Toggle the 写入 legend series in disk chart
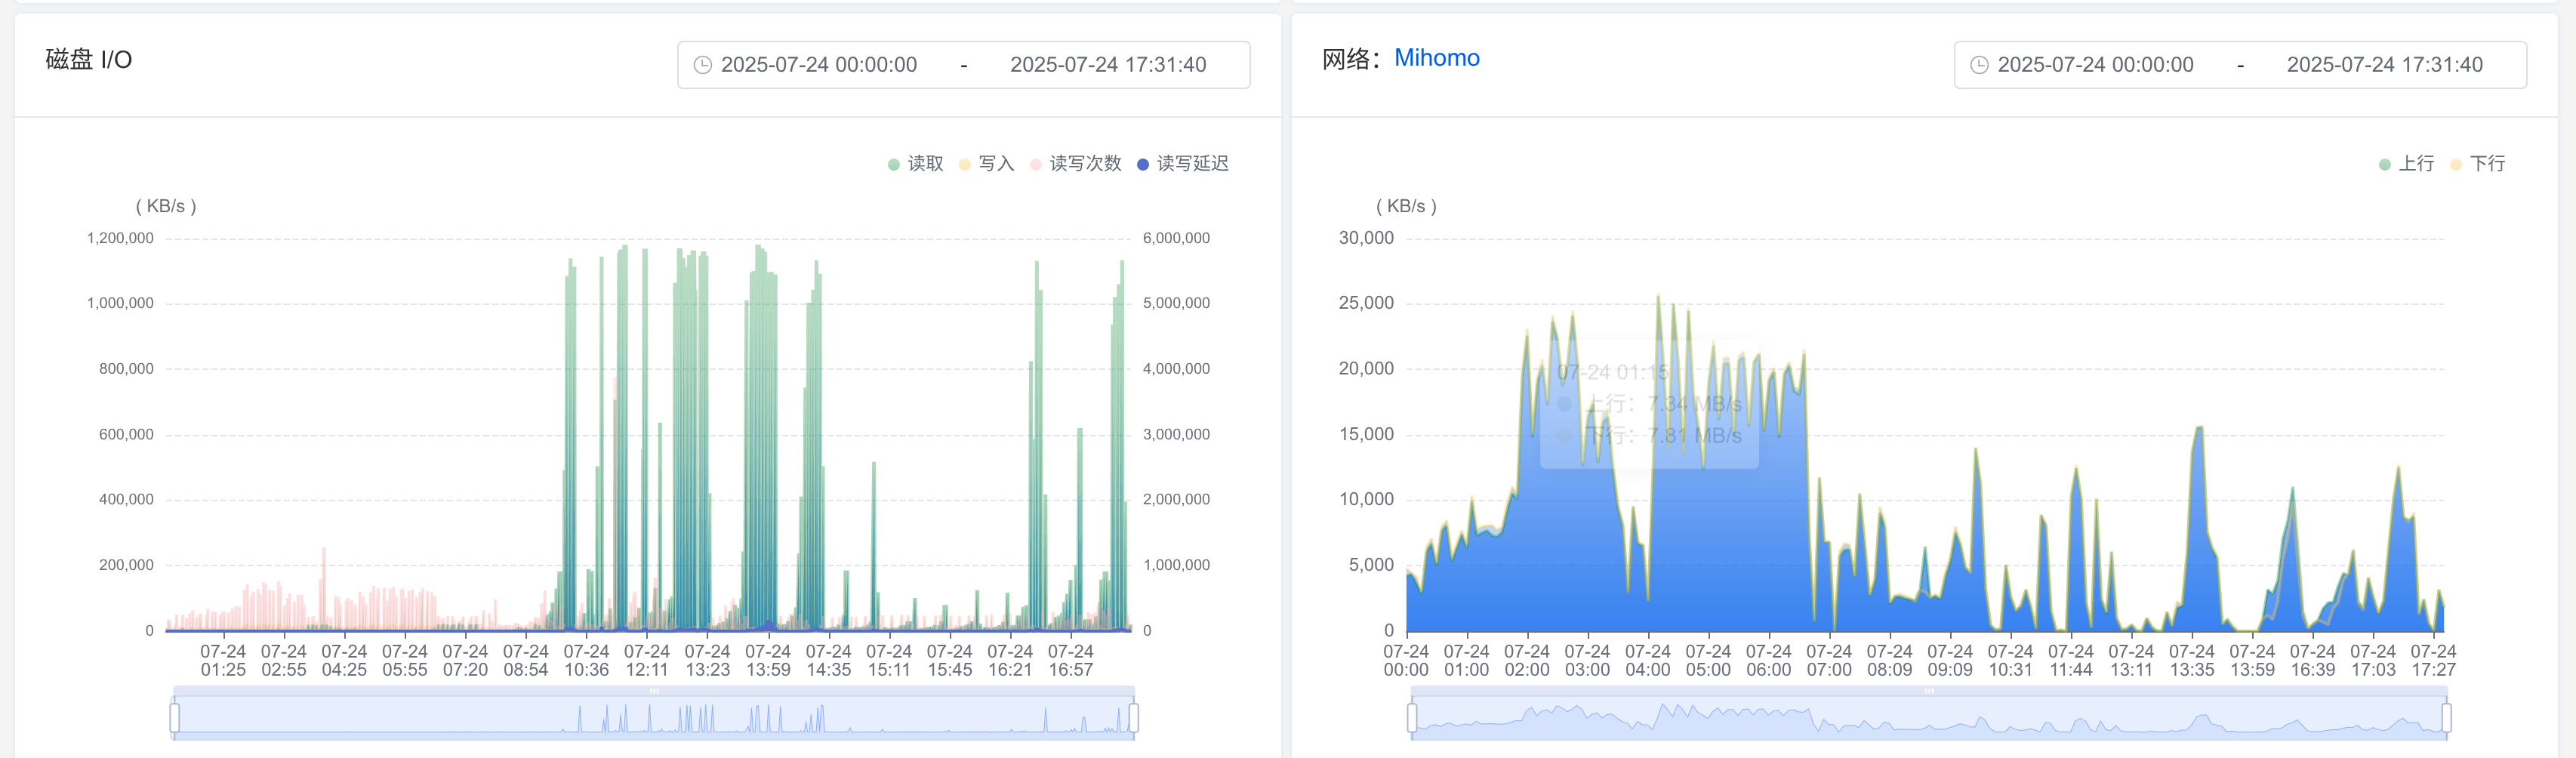The width and height of the screenshot is (2576, 758). click(987, 164)
